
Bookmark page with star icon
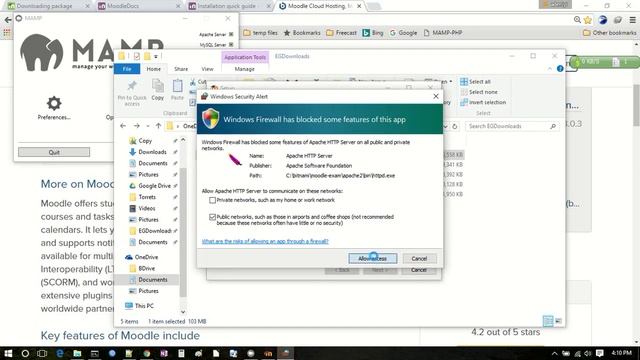pos(588,20)
